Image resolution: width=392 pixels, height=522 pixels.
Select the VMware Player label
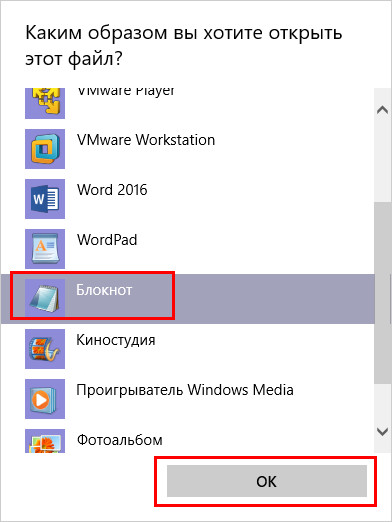point(126,91)
